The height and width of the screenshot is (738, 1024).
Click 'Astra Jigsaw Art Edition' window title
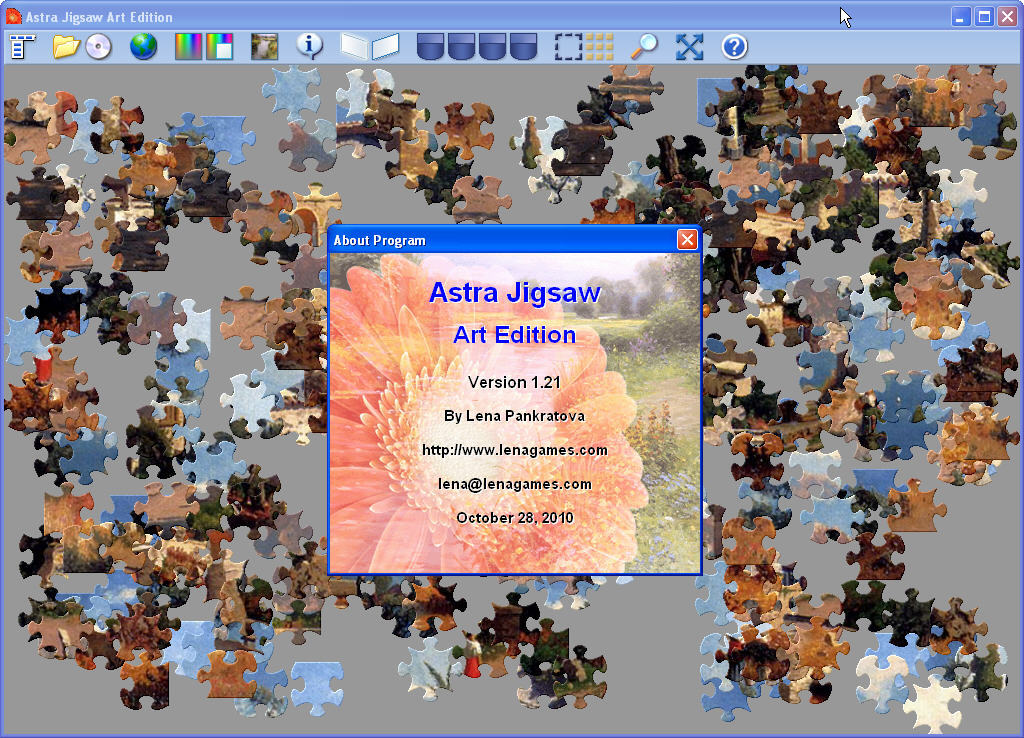click(99, 17)
